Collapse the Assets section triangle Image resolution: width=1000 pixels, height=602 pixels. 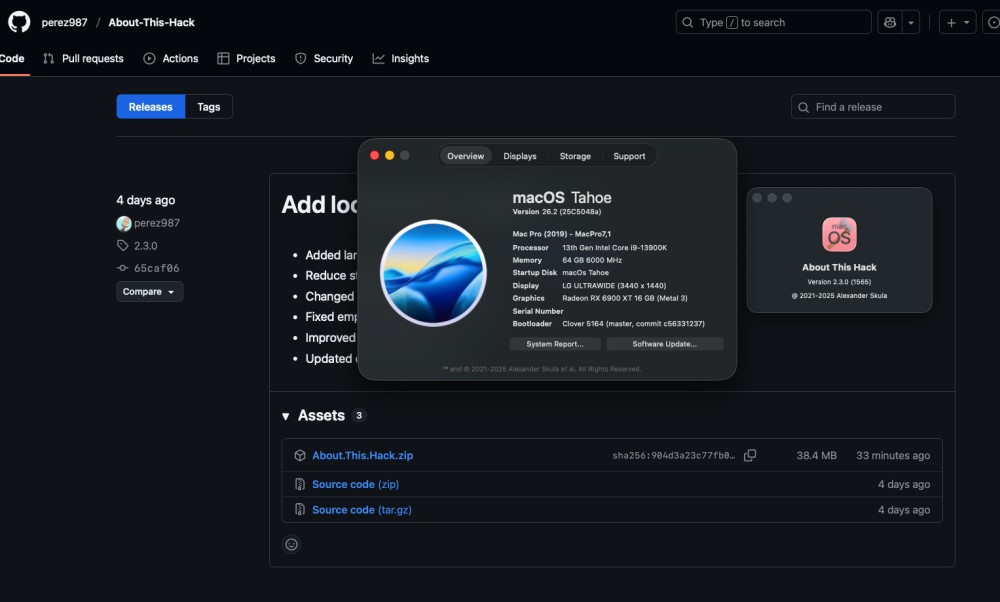pos(286,416)
